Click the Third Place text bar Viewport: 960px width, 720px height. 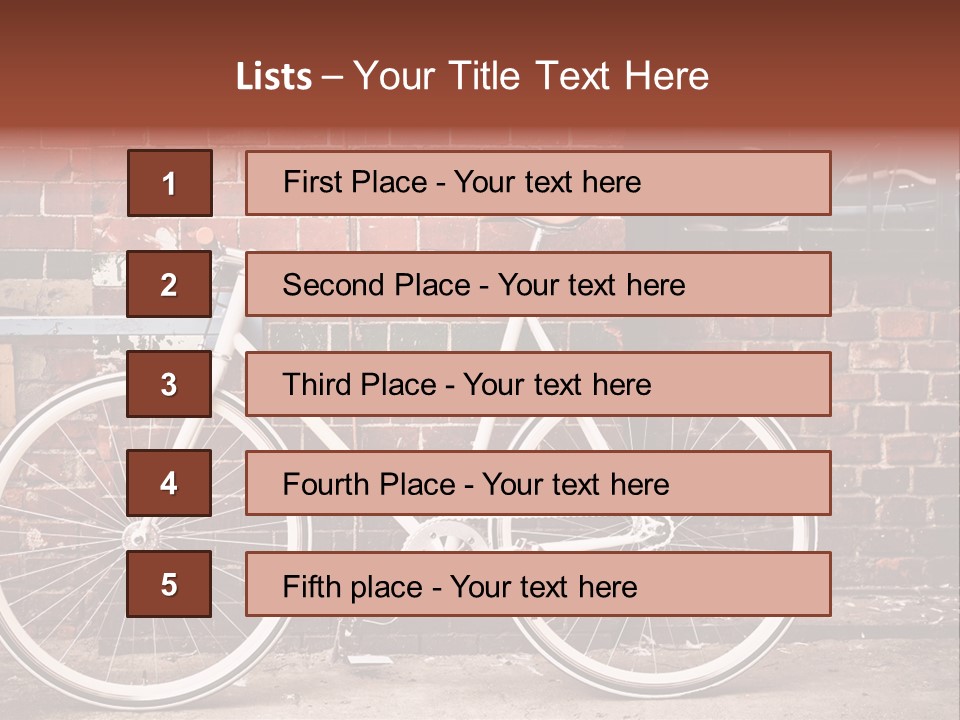tap(538, 384)
